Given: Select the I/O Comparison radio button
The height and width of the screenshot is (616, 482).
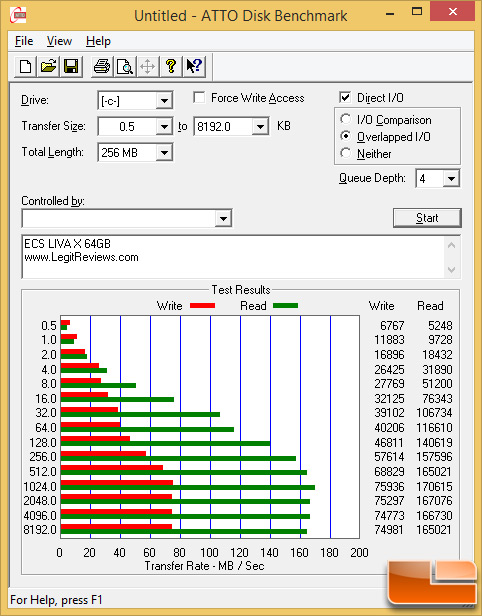Looking at the screenshot, I should click(x=346, y=119).
